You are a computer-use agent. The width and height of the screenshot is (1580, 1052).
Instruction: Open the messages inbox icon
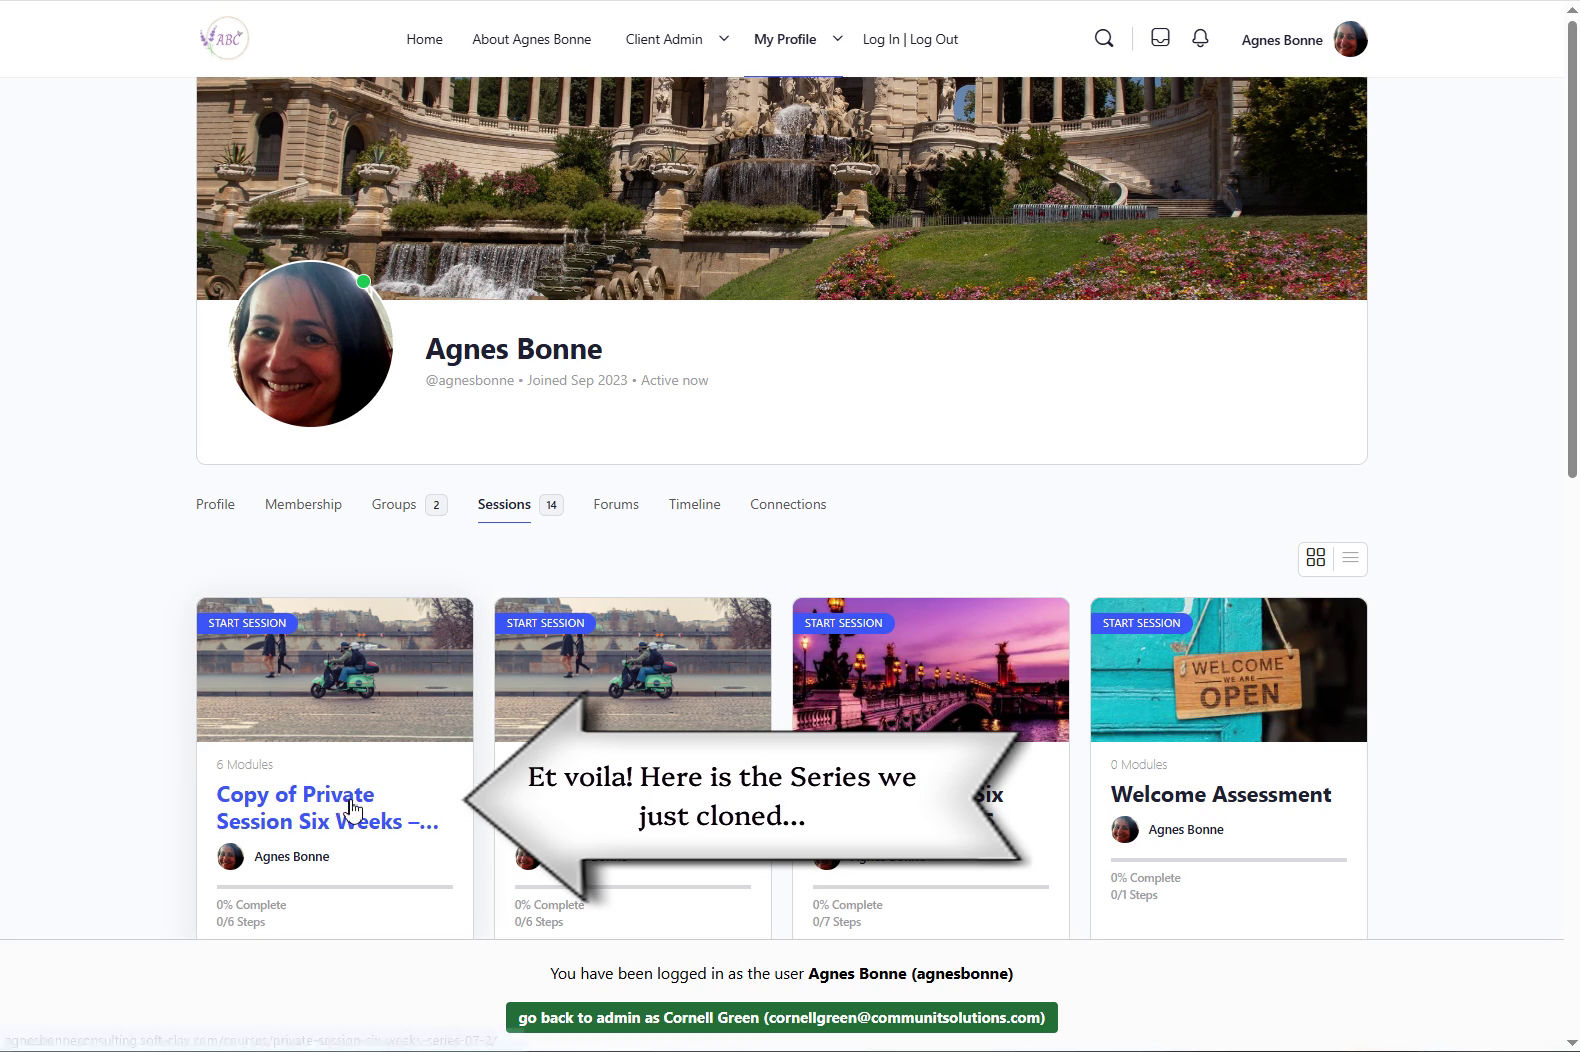(1160, 38)
